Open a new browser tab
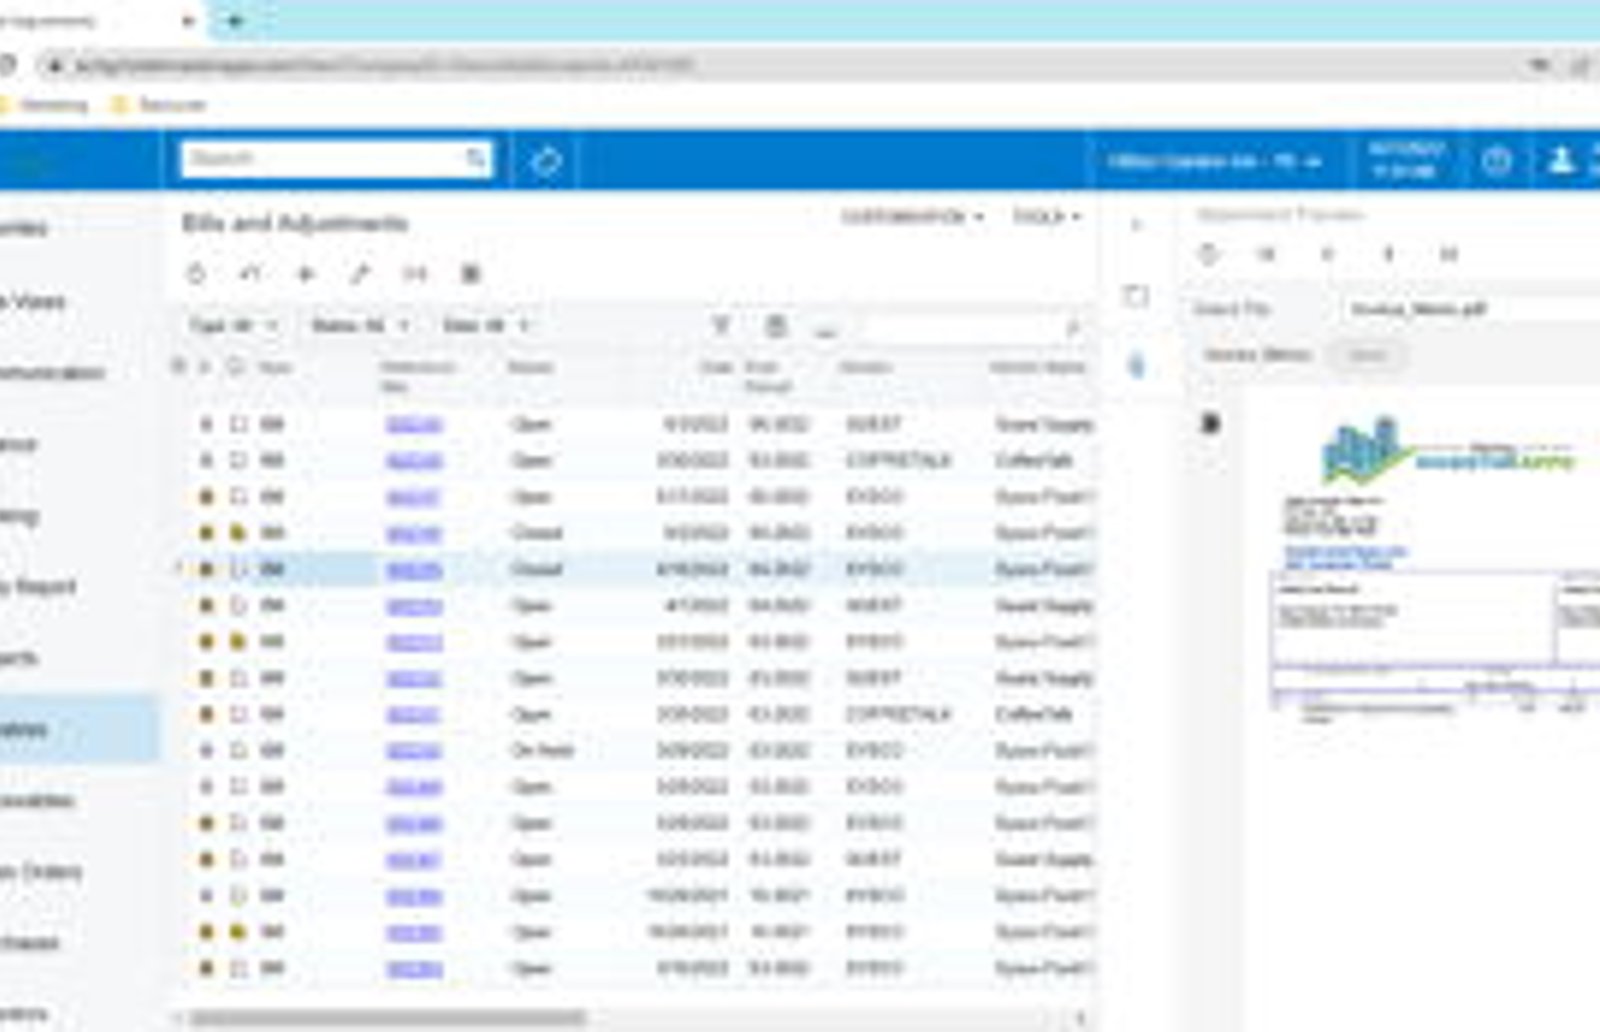This screenshot has height=1032, width=1600. pos(235,20)
